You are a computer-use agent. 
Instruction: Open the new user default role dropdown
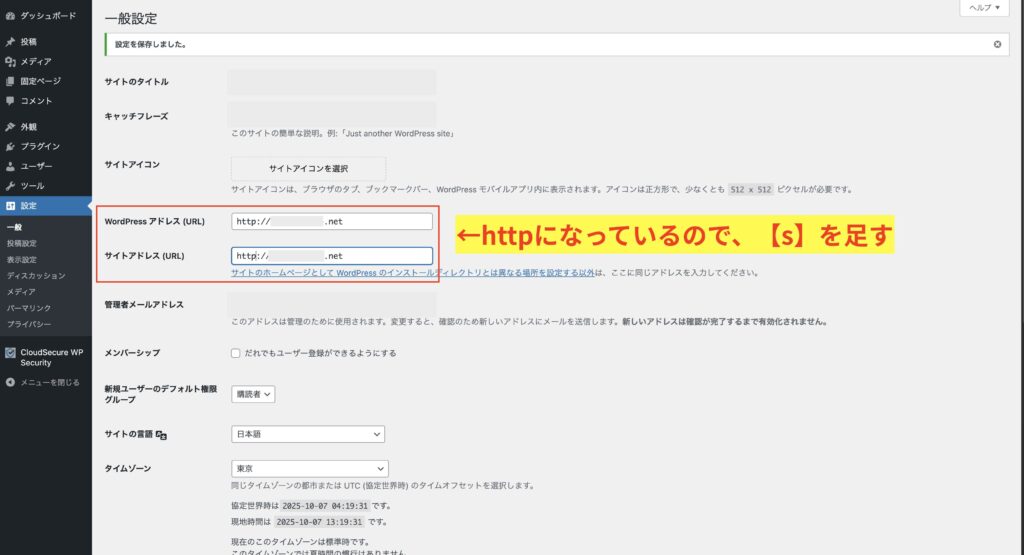click(x=253, y=394)
